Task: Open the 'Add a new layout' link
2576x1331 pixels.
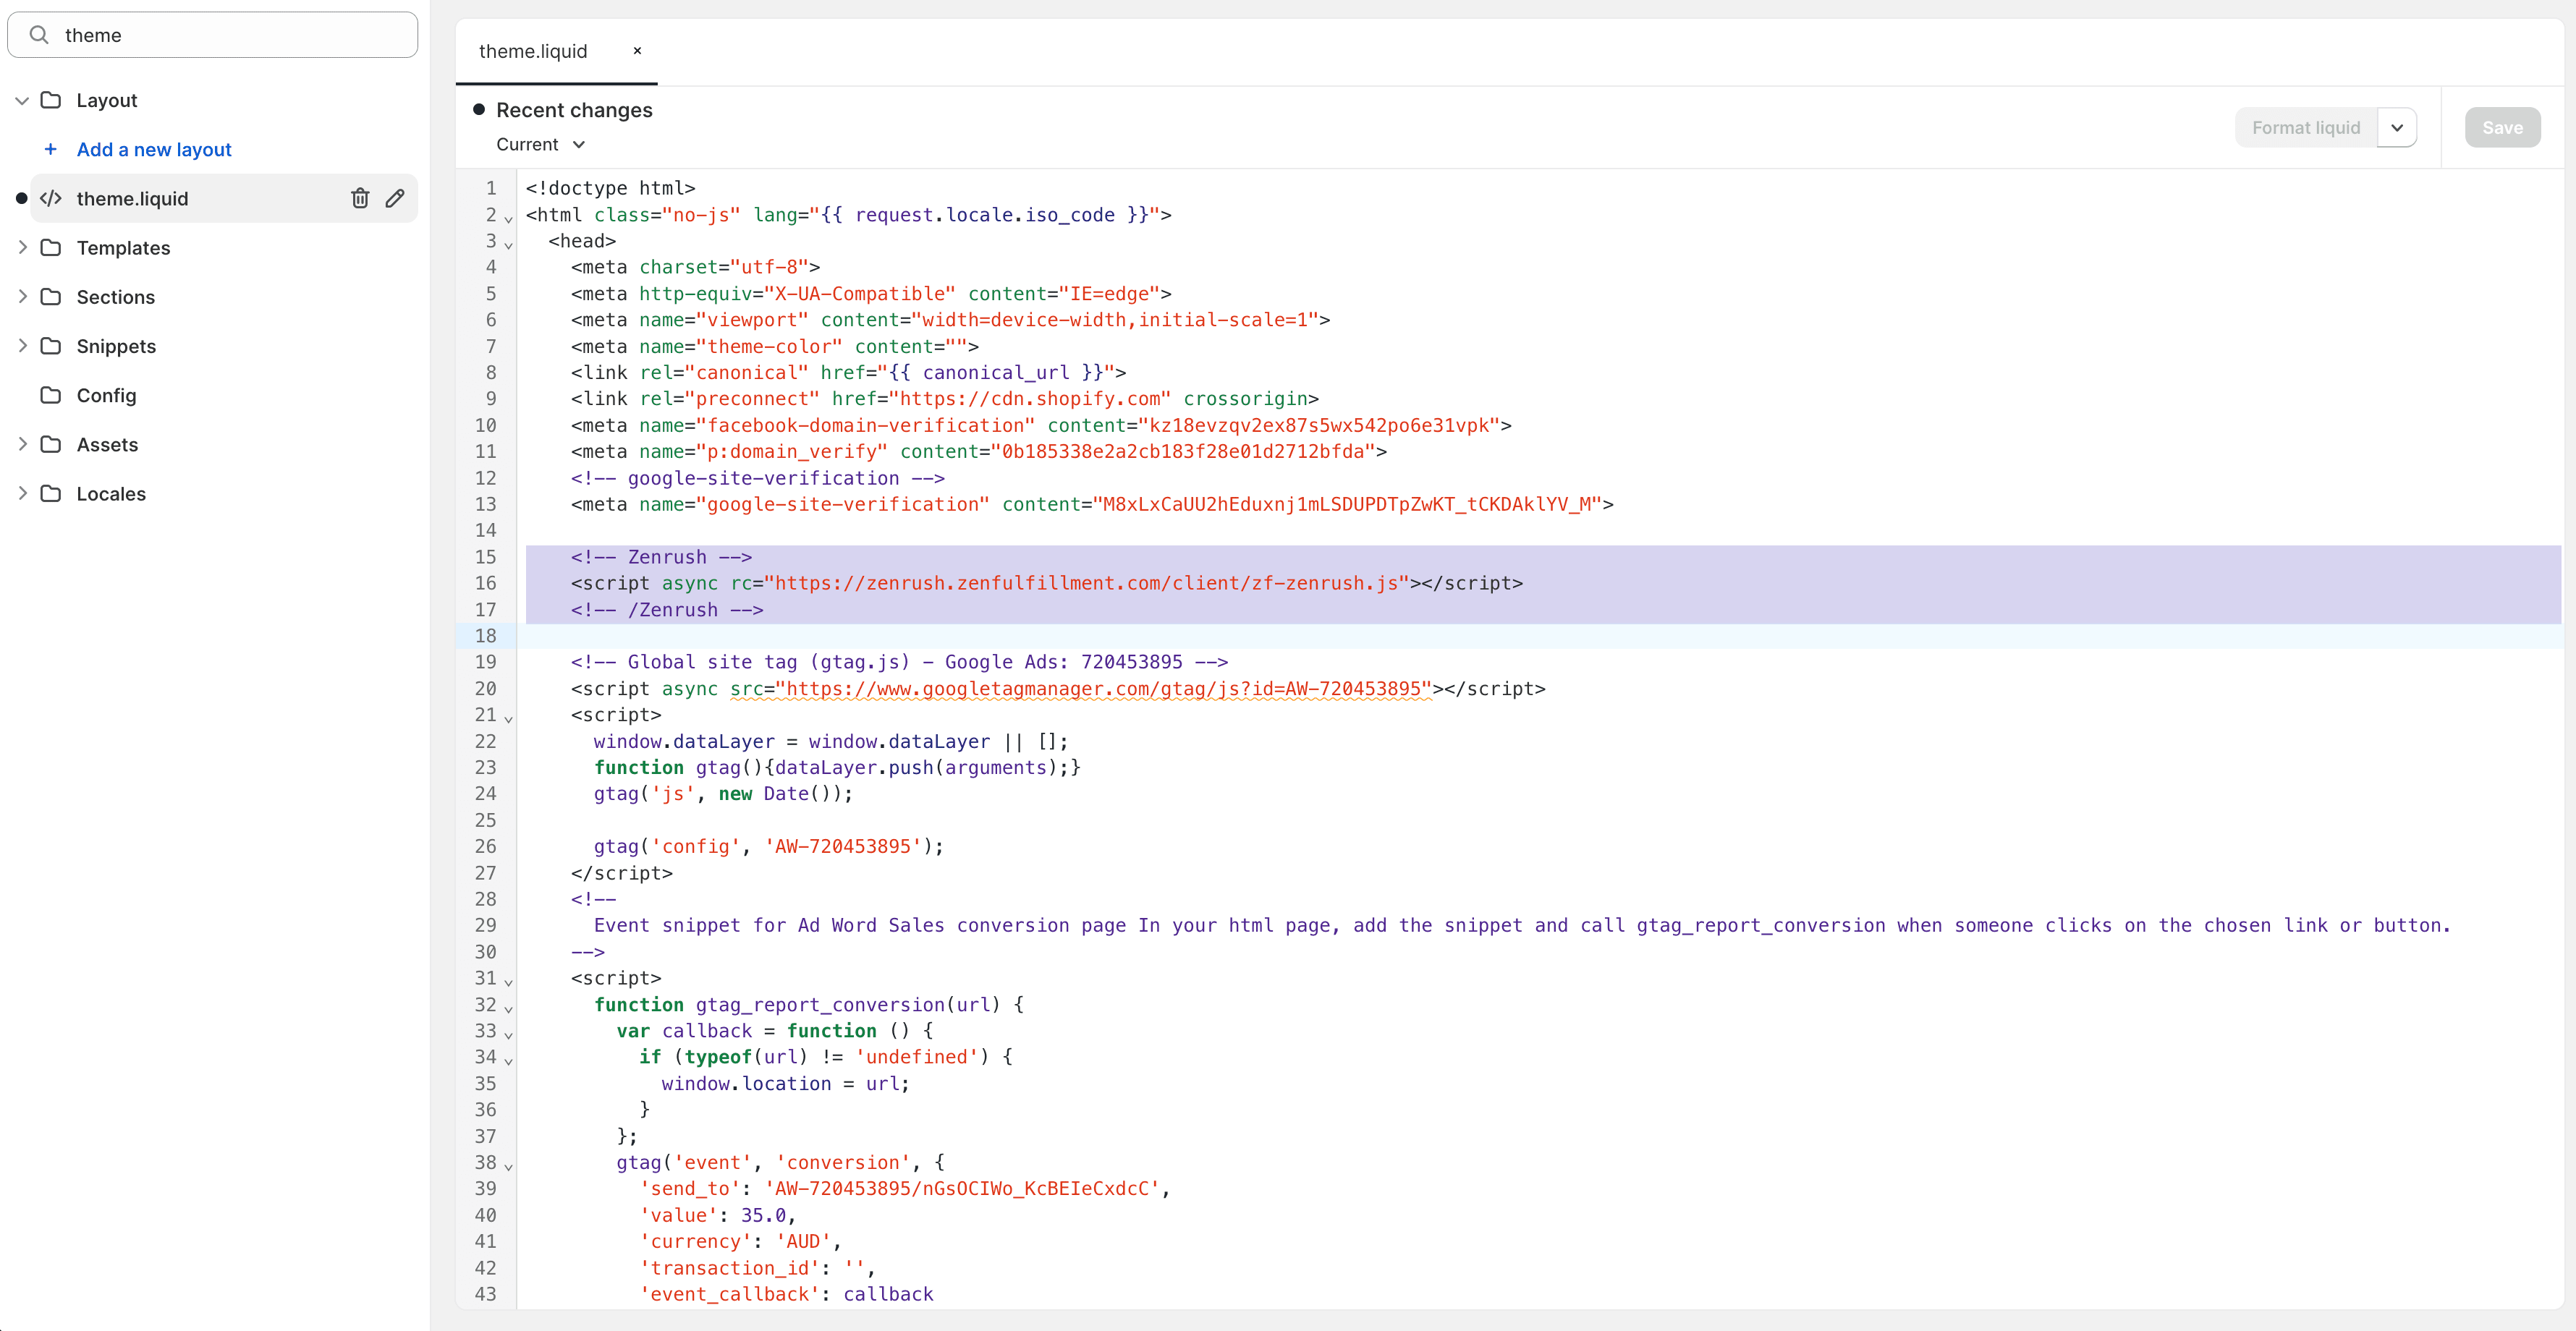Action: [x=154, y=149]
